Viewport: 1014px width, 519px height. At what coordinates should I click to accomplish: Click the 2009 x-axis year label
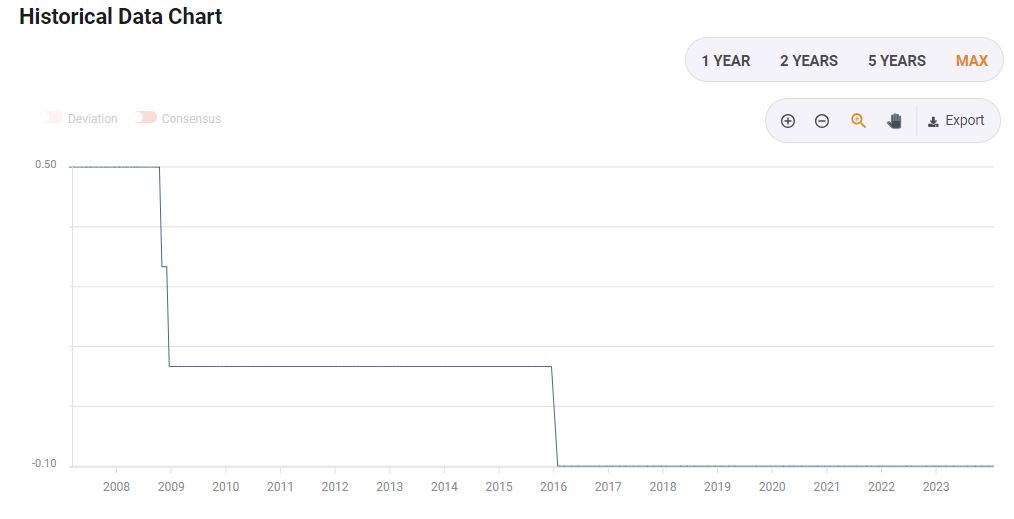(x=171, y=487)
